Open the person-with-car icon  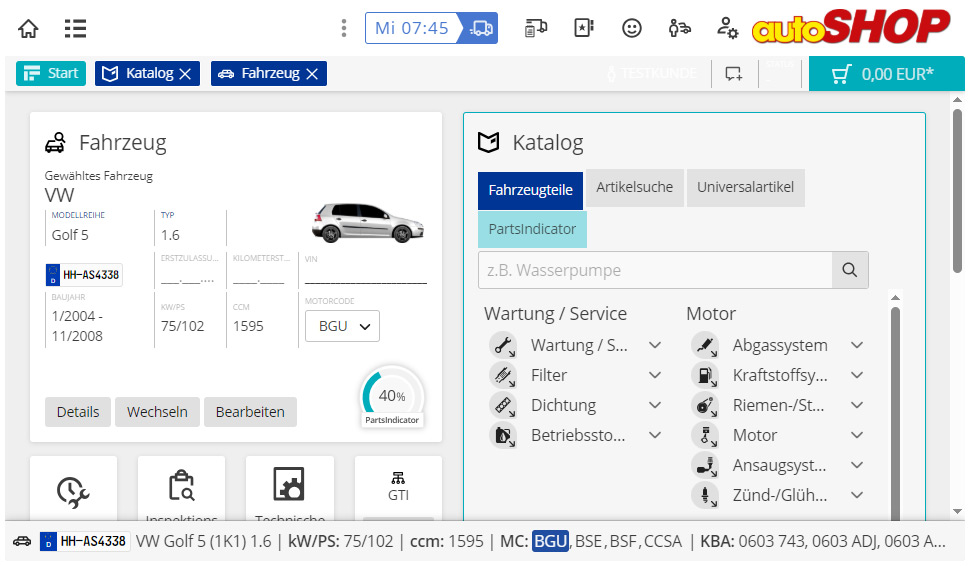[x=679, y=28]
